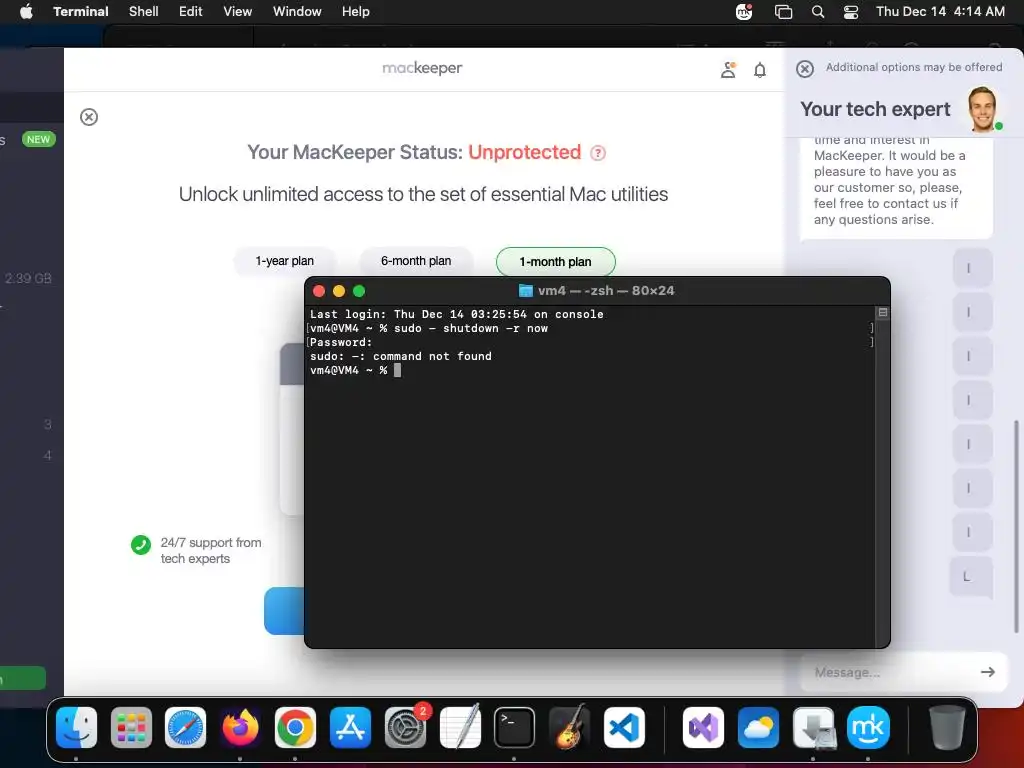Open the Shell menu
This screenshot has width=1024, height=768.
click(x=144, y=11)
